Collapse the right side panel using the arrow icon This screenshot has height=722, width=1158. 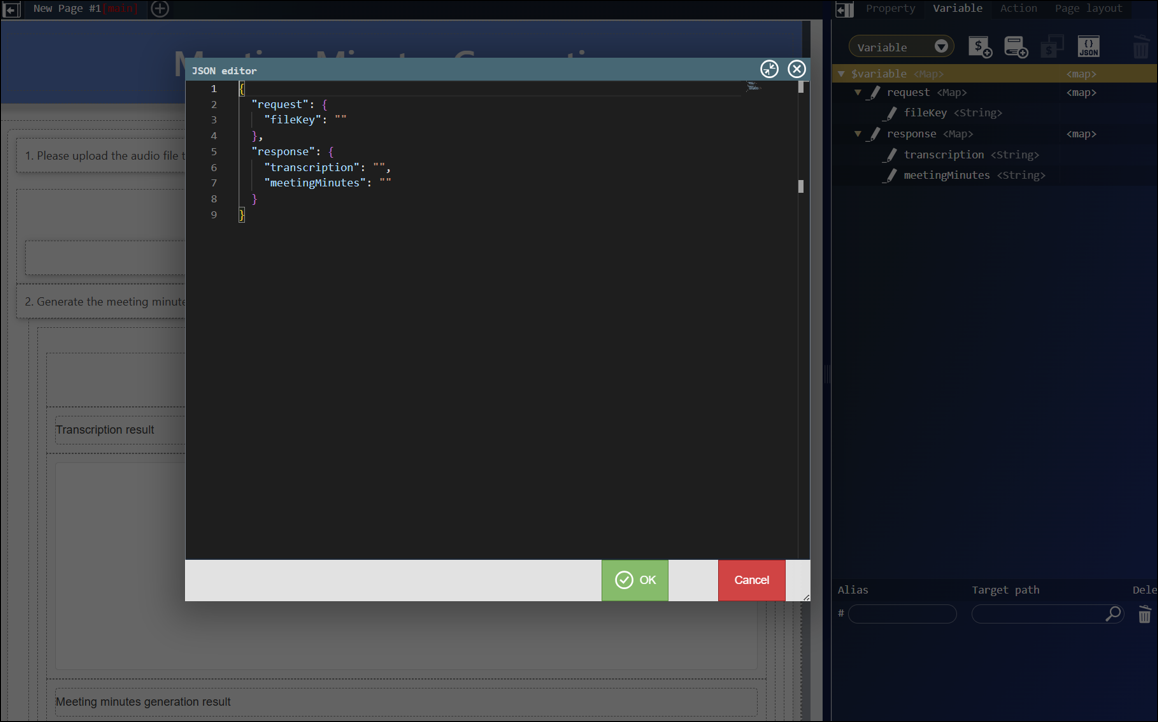844,10
